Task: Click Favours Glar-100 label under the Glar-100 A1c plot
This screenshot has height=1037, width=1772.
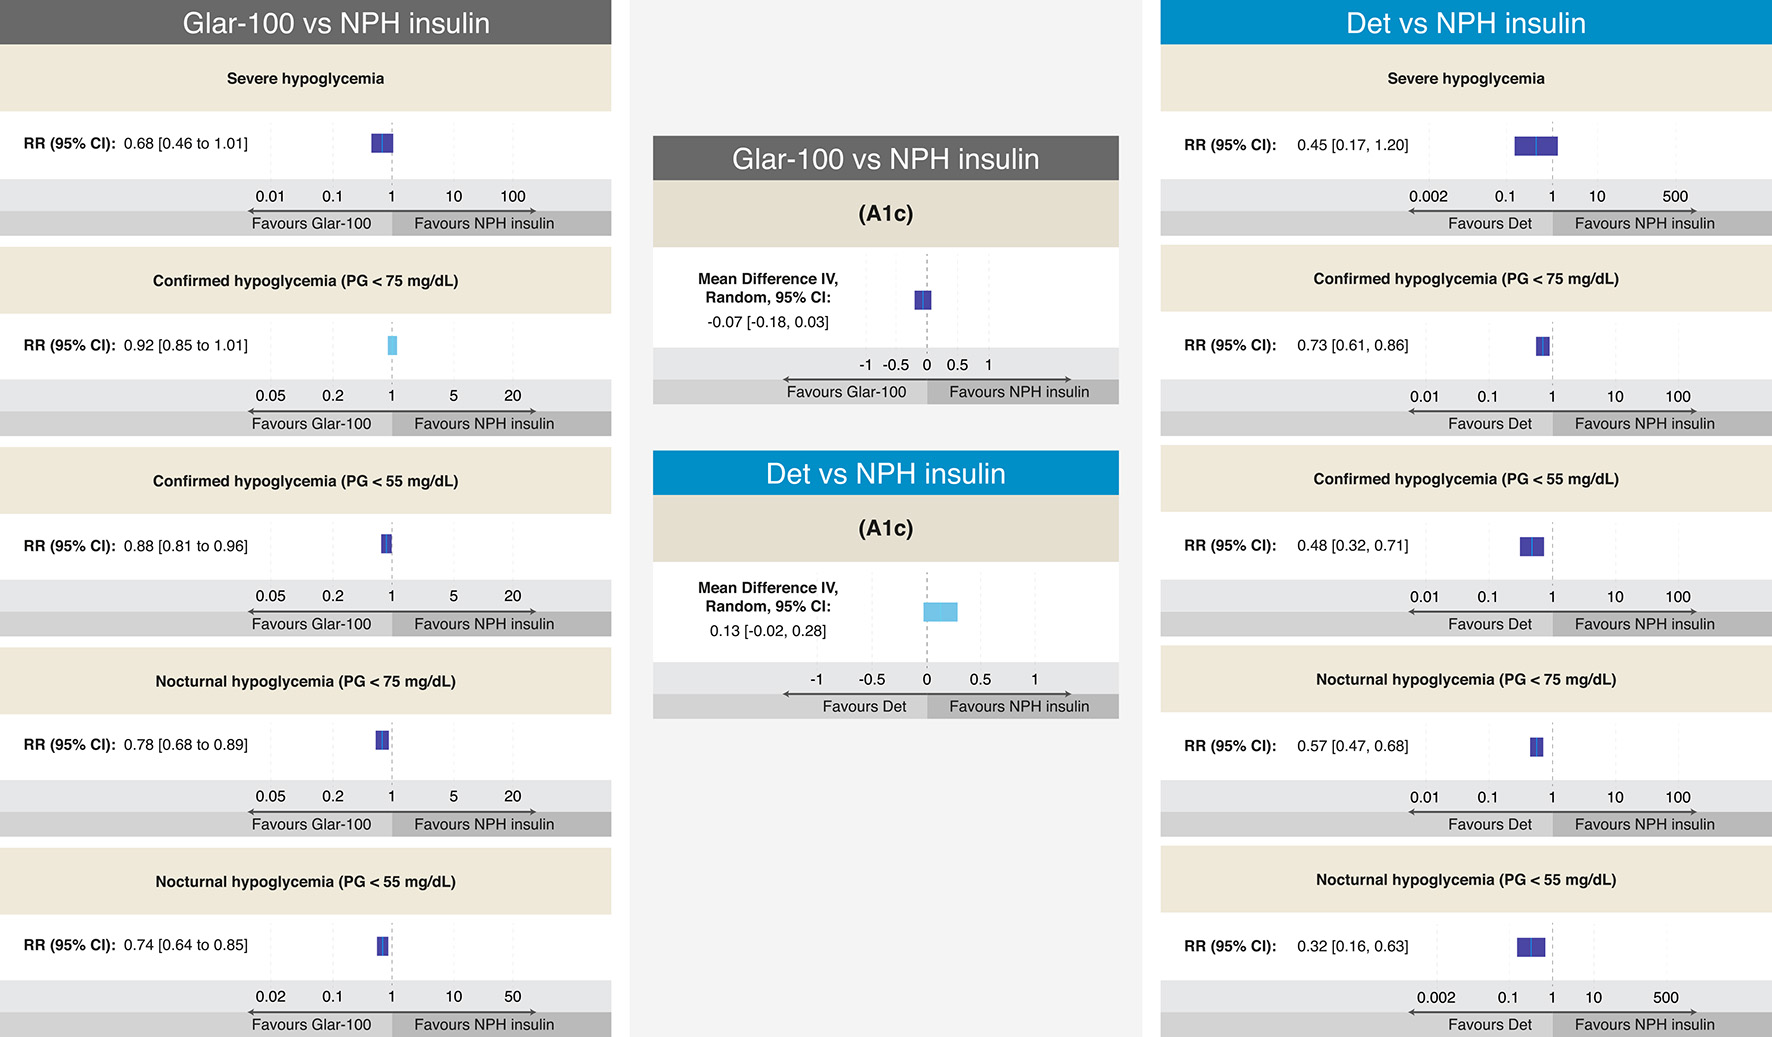Action: 846,392
